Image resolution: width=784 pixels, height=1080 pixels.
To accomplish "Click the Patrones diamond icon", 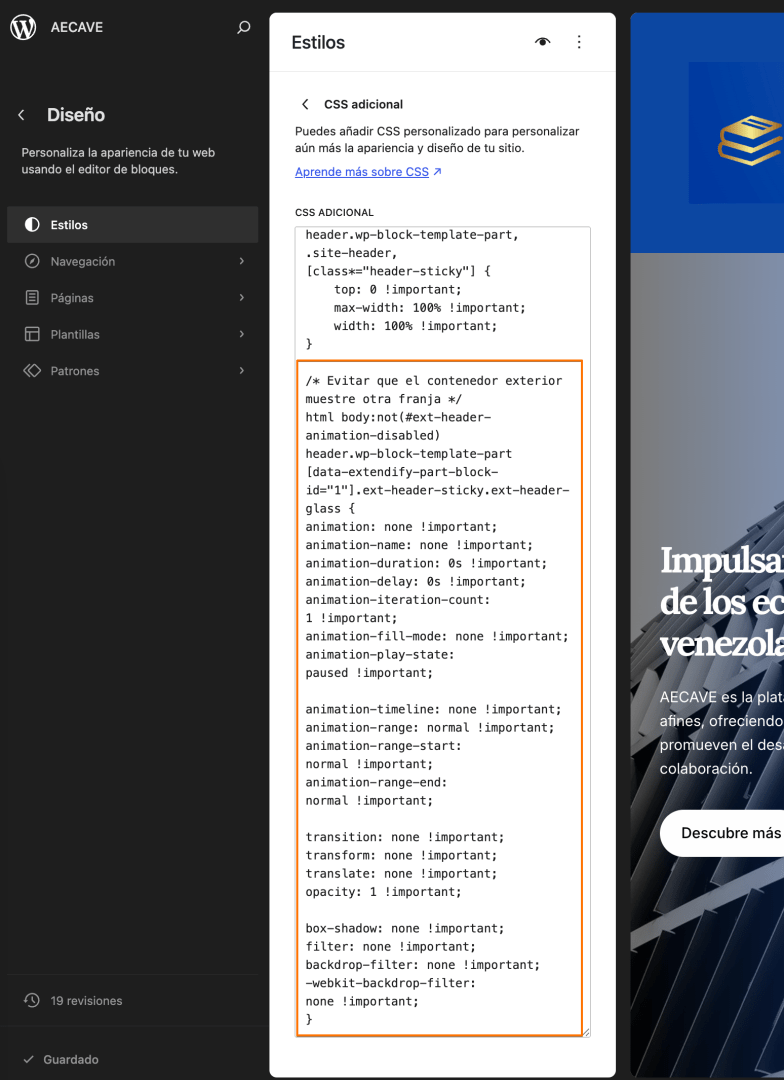I will coord(32,371).
